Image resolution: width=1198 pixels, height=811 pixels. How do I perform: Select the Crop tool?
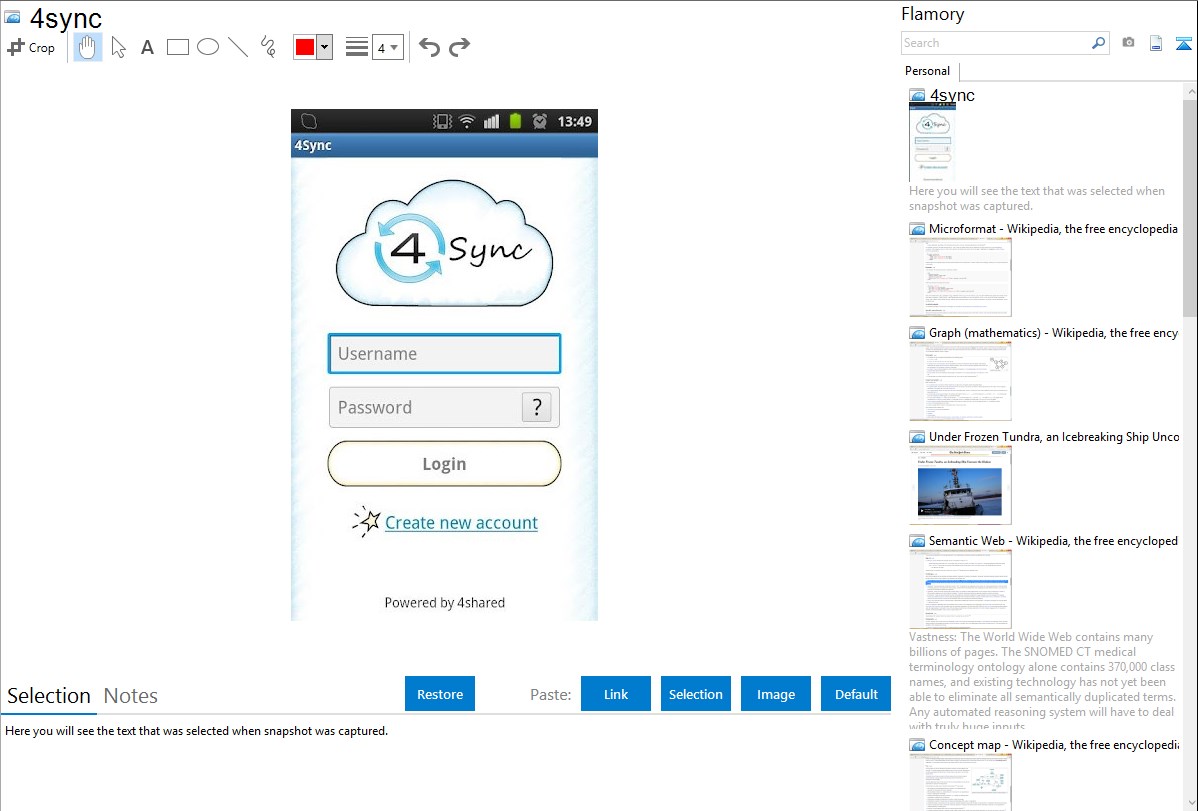(x=31, y=47)
